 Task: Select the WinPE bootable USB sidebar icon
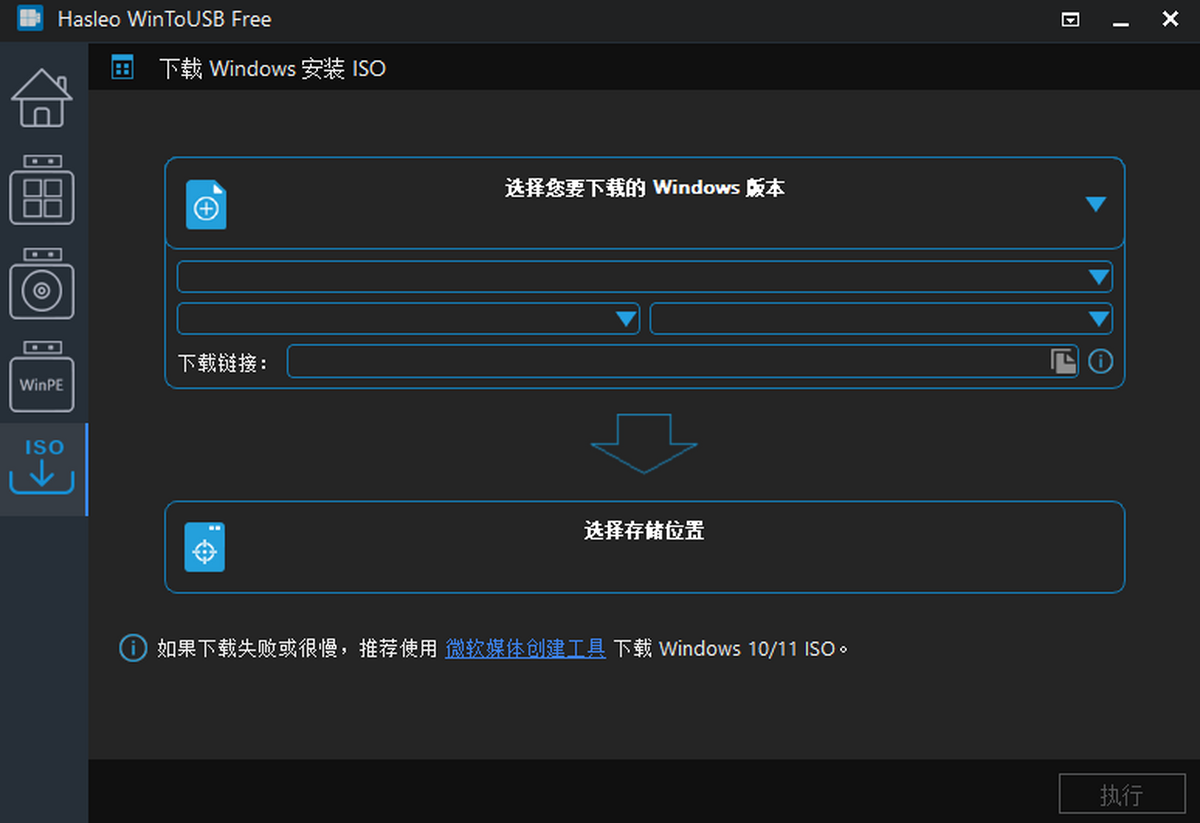pos(42,377)
